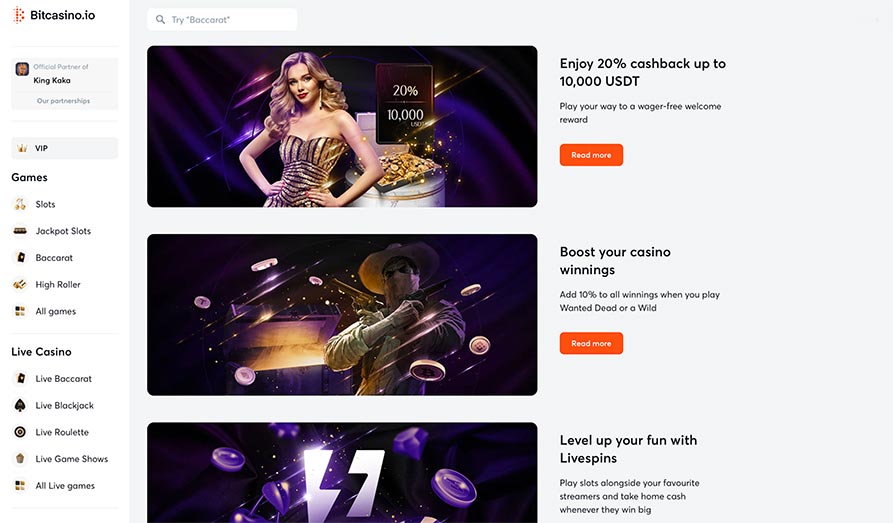893x523 pixels.
Task: Select the High Roller icon
Action: pyautogui.click(x=20, y=284)
